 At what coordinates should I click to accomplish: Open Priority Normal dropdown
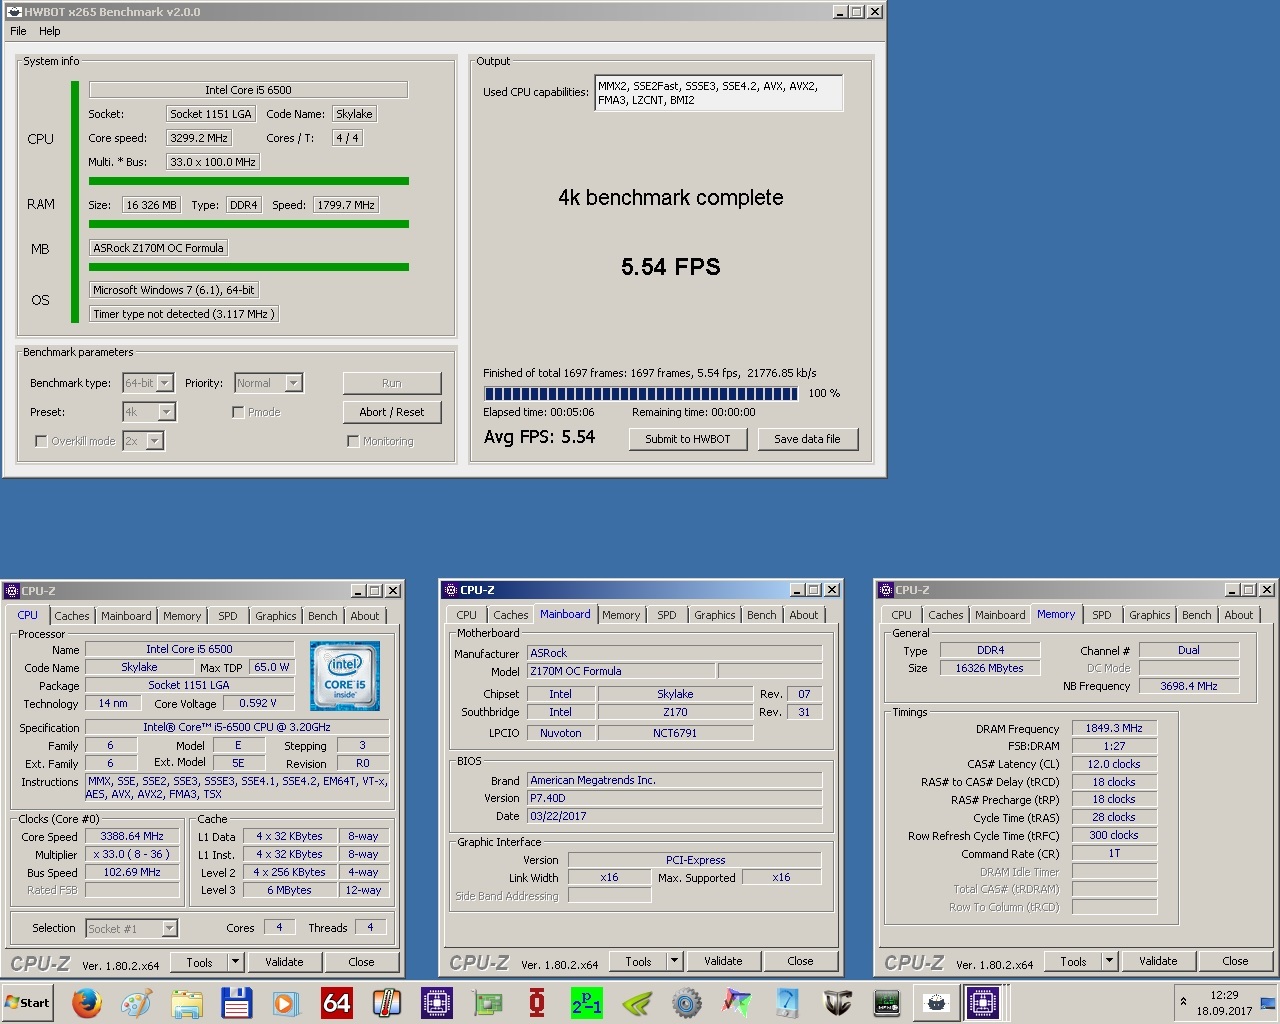tap(268, 383)
